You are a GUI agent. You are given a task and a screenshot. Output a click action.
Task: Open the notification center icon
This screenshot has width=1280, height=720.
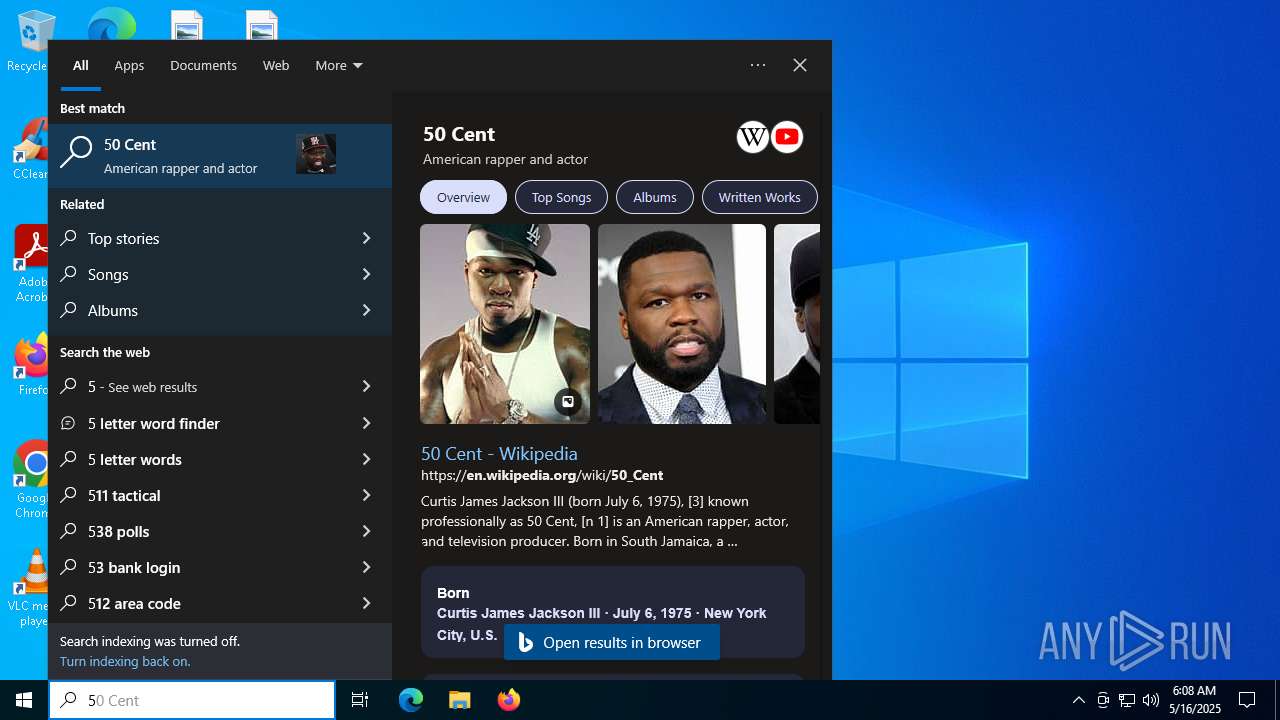1247,700
